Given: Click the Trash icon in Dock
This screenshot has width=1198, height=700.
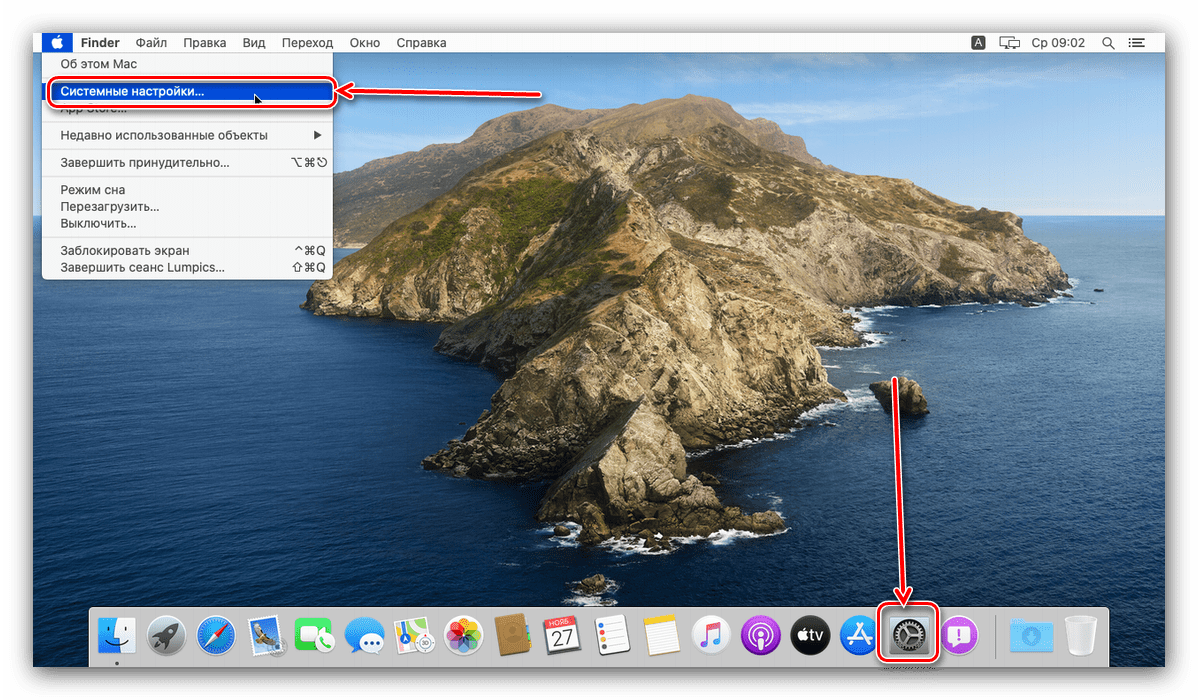Looking at the screenshot, I should 1081,635.
